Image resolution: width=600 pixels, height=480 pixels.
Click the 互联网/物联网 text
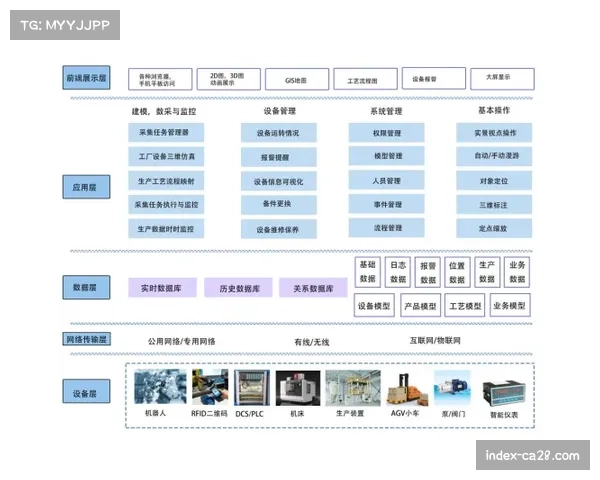click(x=435, y=340)
